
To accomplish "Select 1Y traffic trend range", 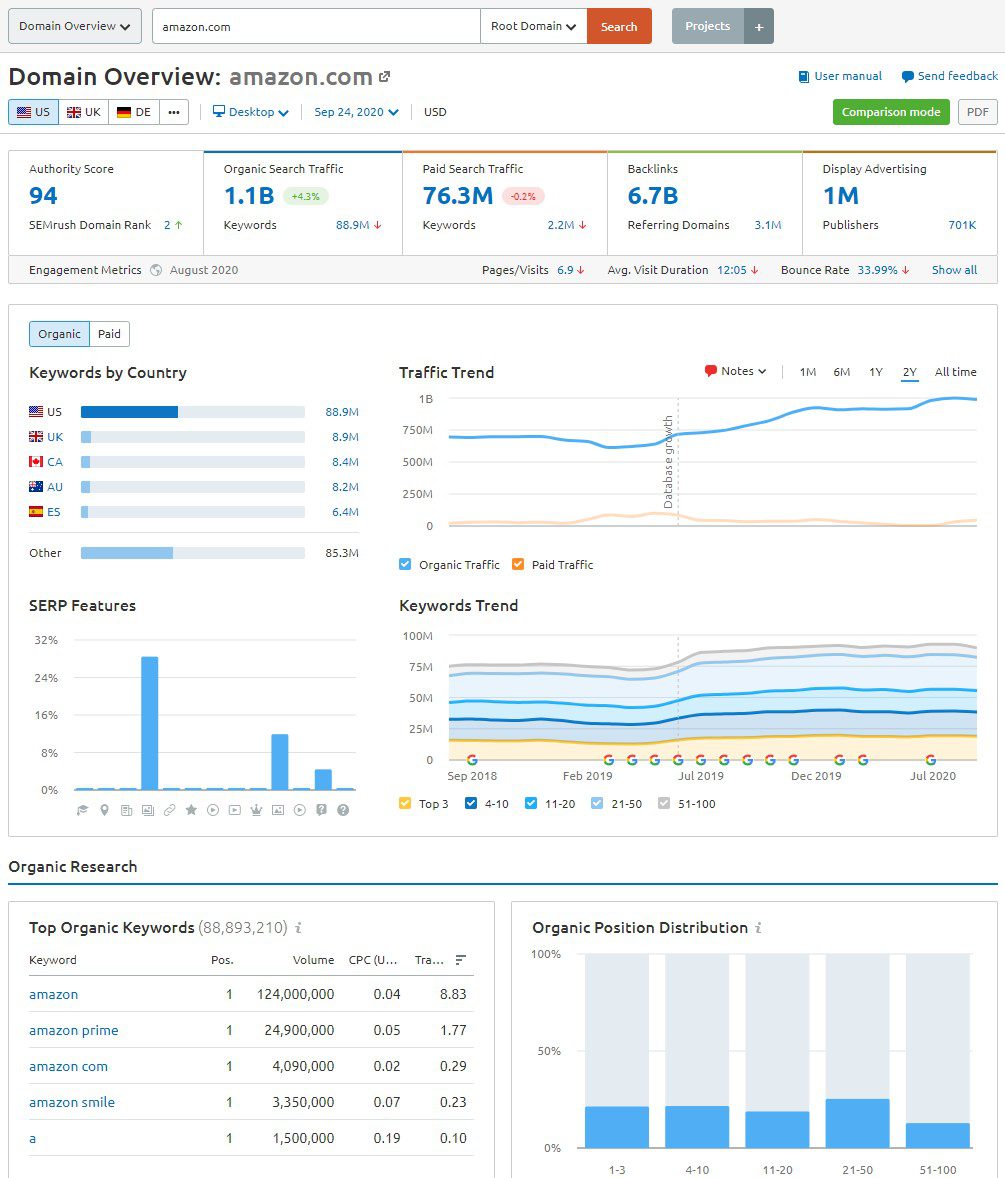I will point(876,372).
